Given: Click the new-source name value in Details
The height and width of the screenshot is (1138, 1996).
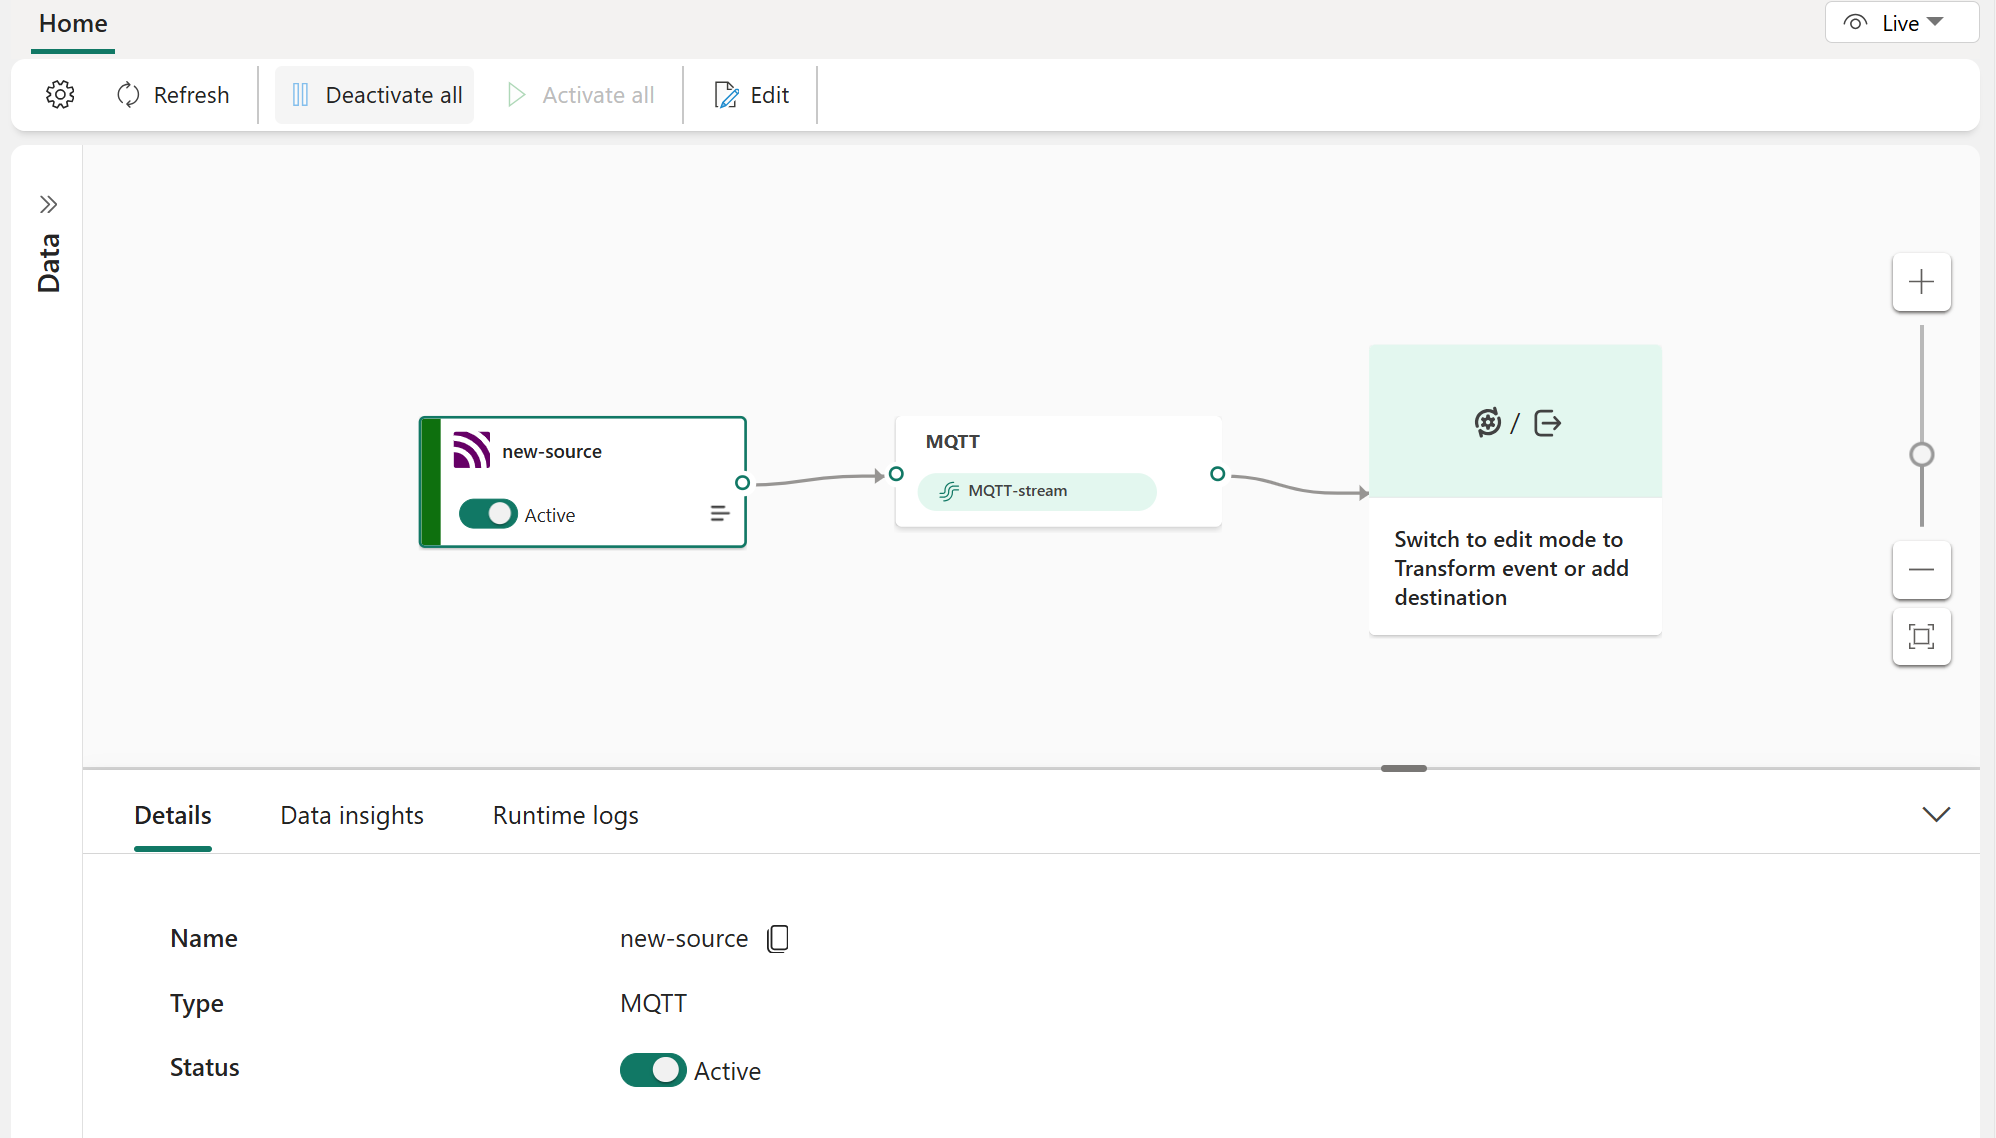Looking at the screenshot, I should pyautogui.click(x=684, y=939).
